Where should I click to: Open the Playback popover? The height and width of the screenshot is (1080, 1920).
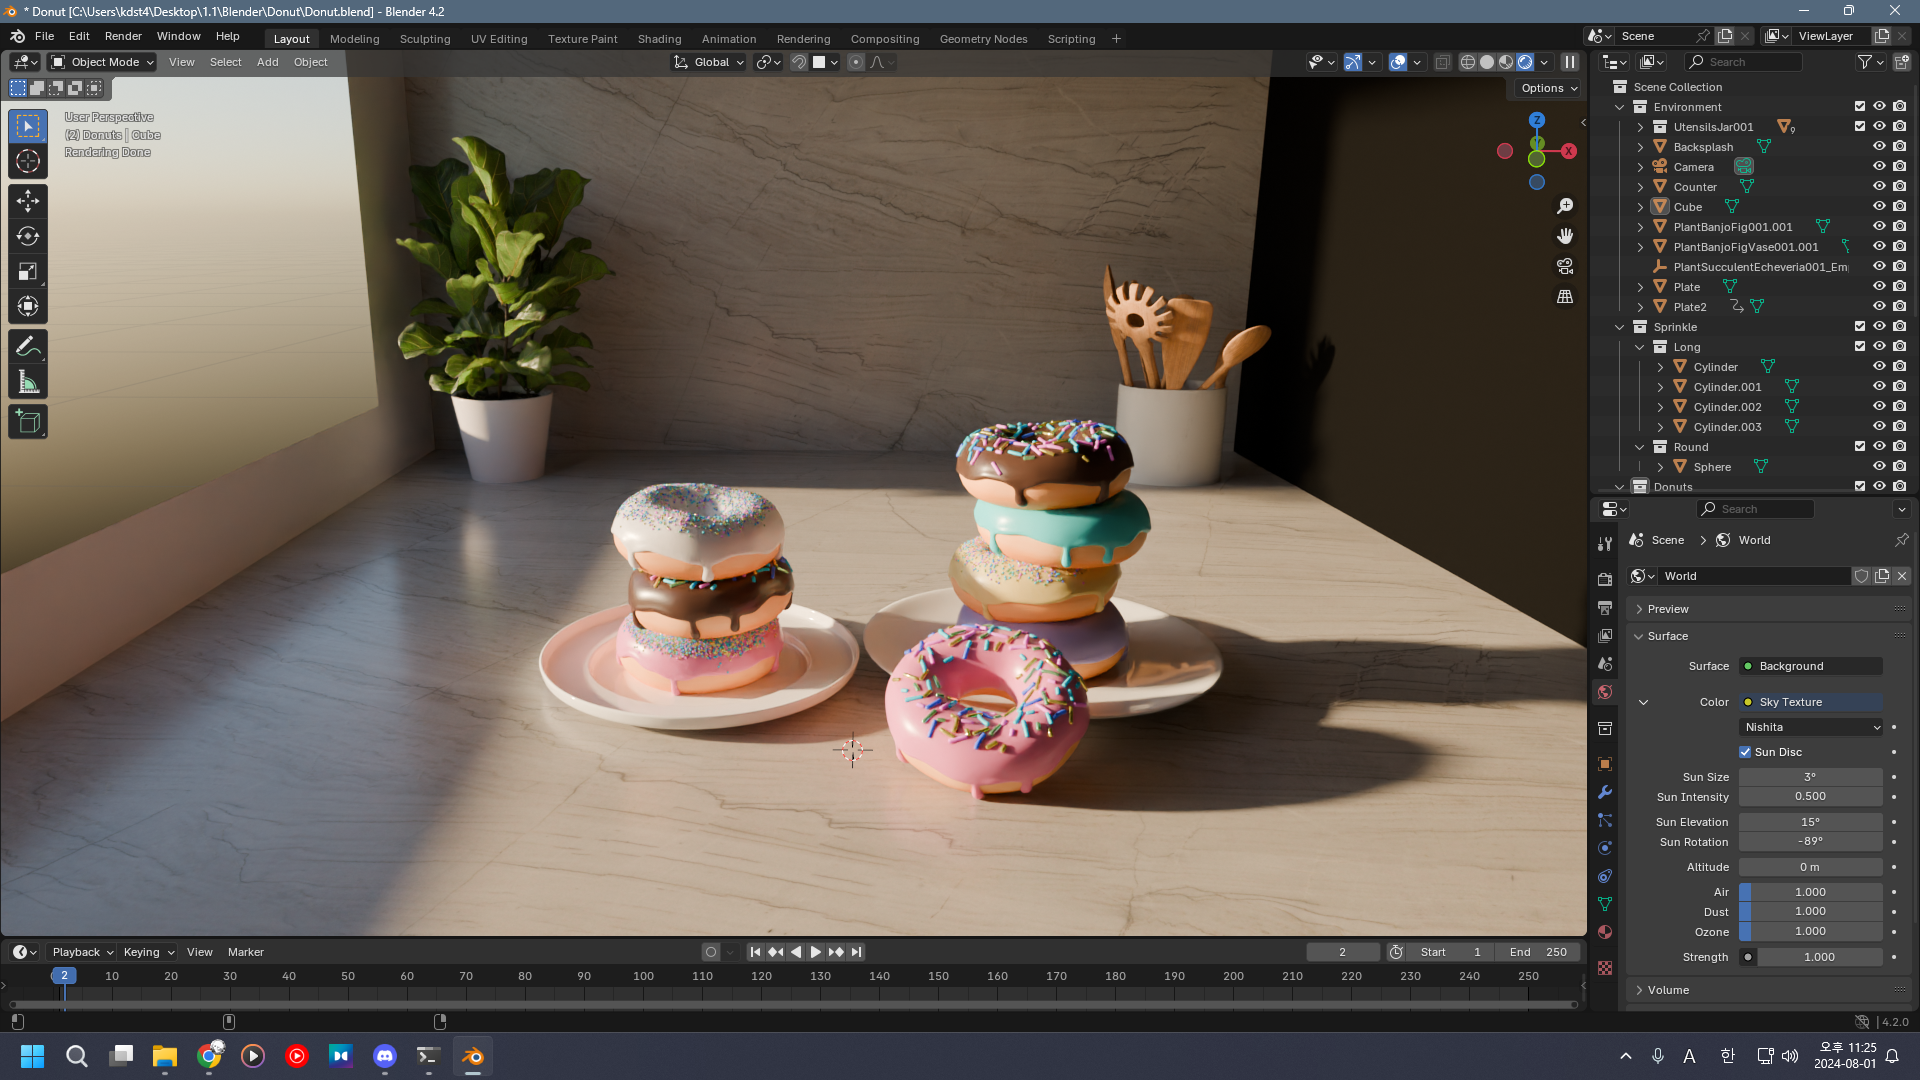pos(82,952)
